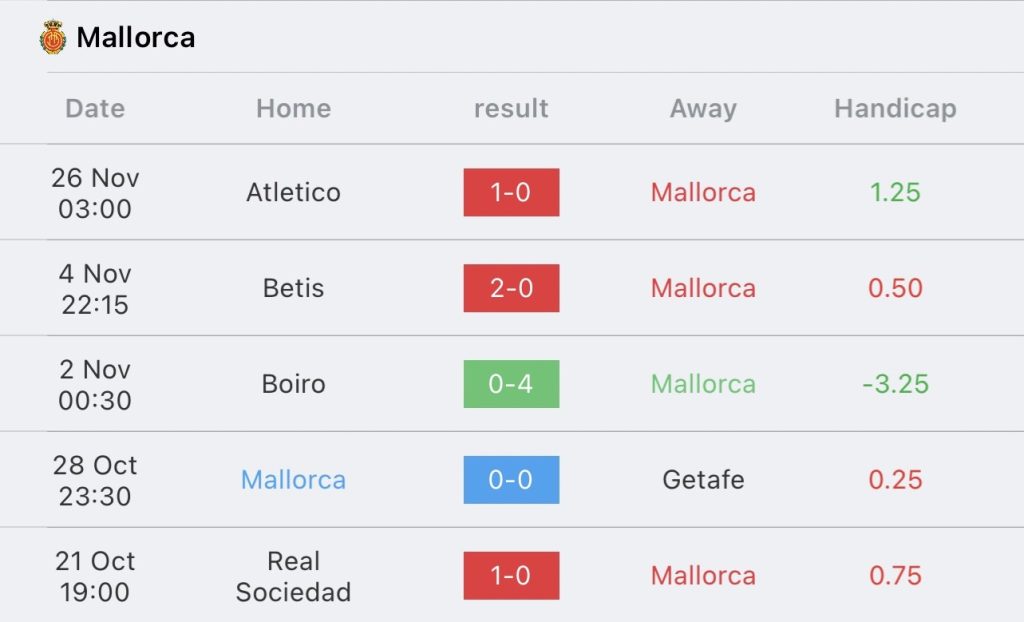
Task: Click the 1.25 handicap value
Action: click(x=895, y=192)
